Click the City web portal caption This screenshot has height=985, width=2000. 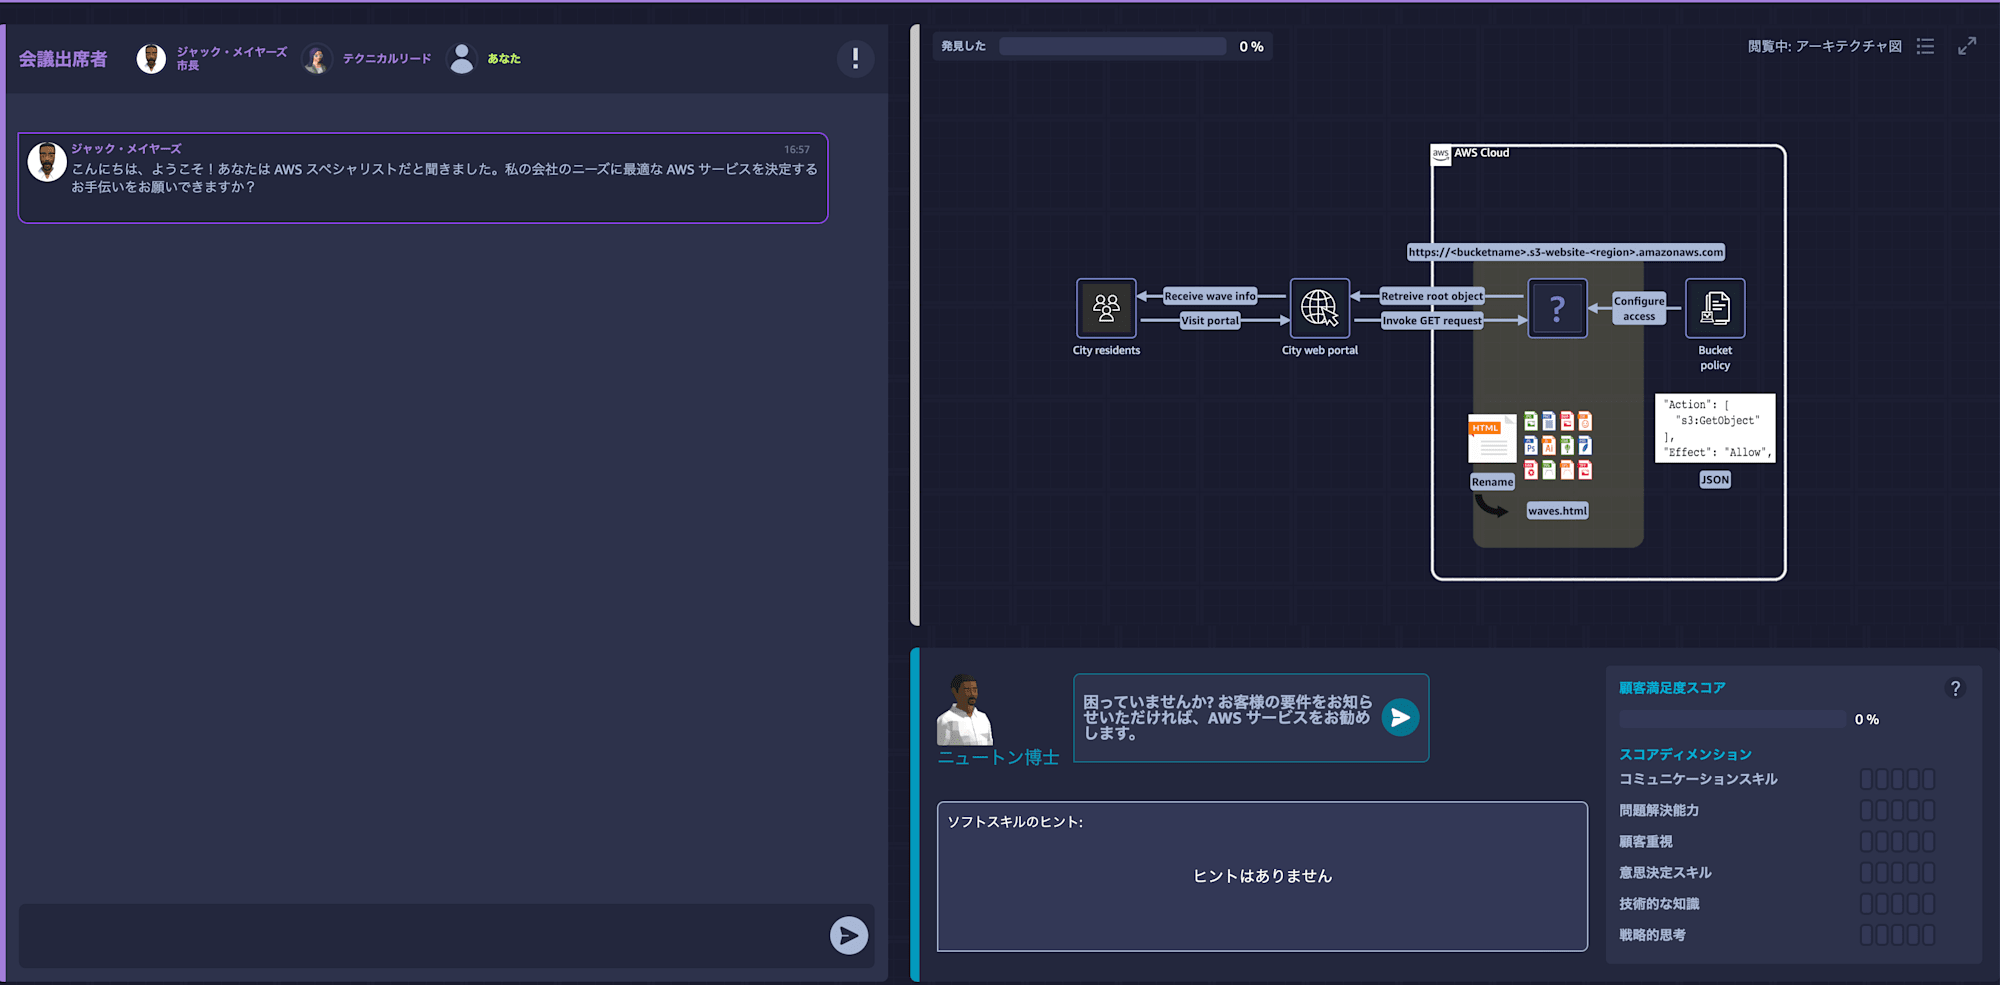pyautogui.click(x=1320, y=350)
